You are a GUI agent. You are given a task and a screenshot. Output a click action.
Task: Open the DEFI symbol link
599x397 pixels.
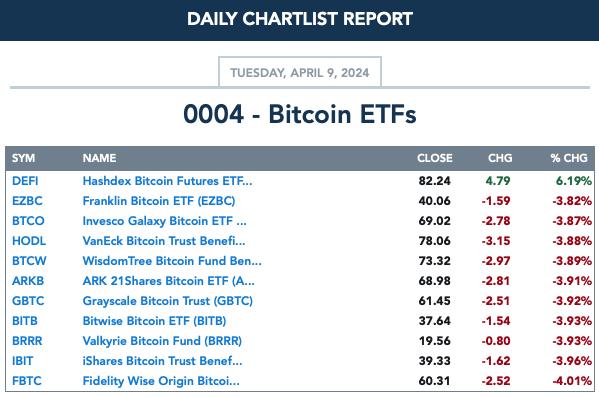[x=25, y=181]
